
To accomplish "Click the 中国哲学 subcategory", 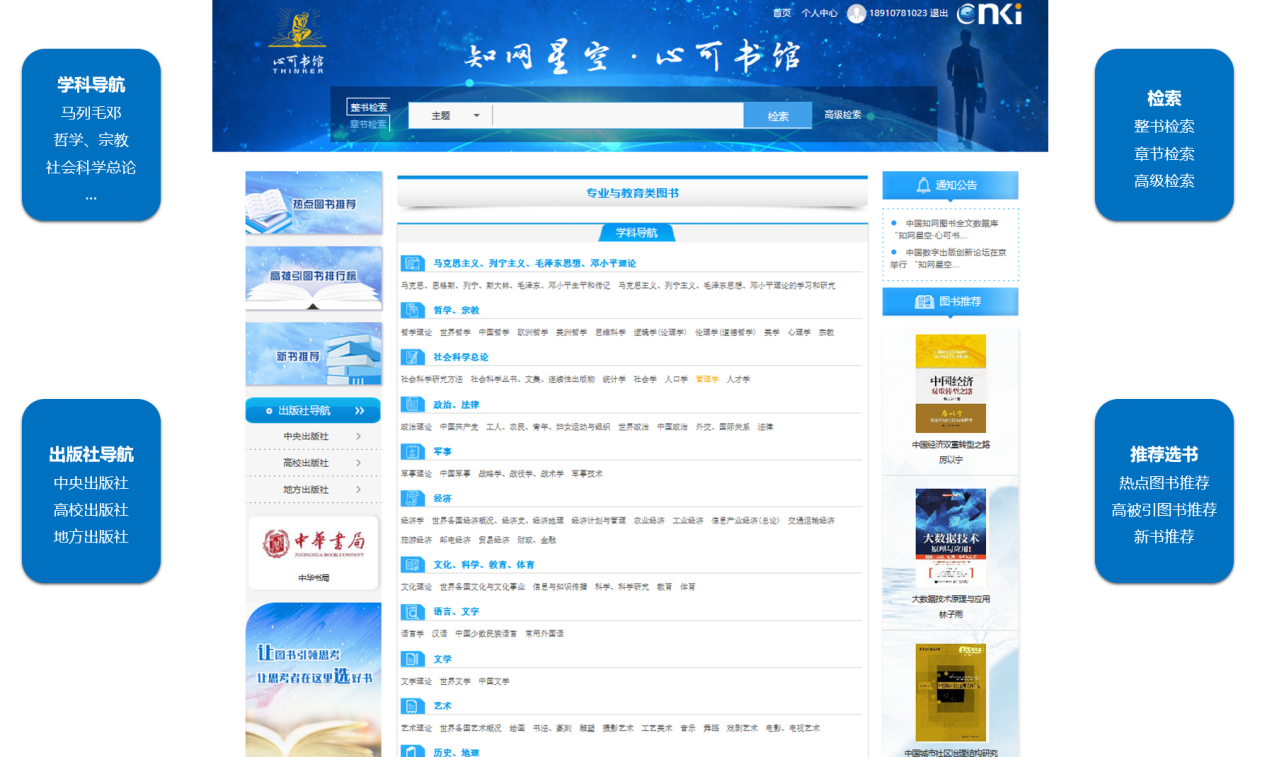I will (494, 332).
